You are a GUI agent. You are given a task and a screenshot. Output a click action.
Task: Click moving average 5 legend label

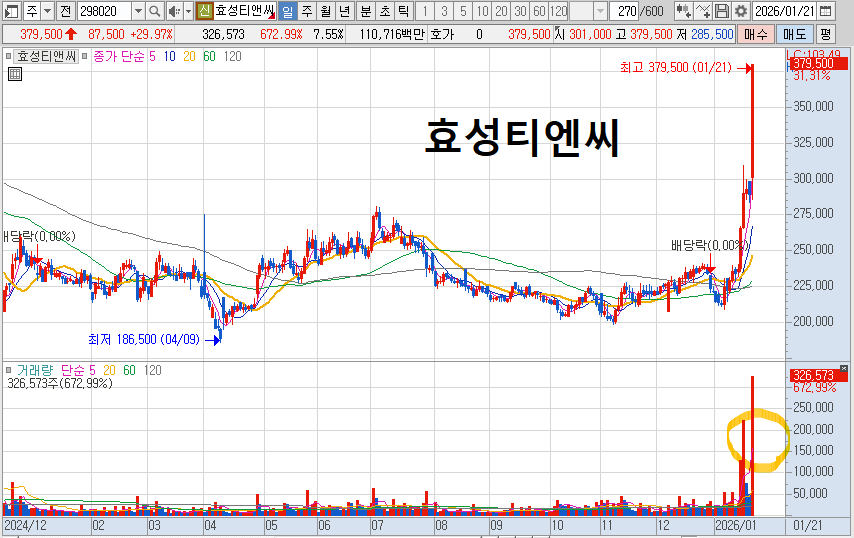(152, 56)
